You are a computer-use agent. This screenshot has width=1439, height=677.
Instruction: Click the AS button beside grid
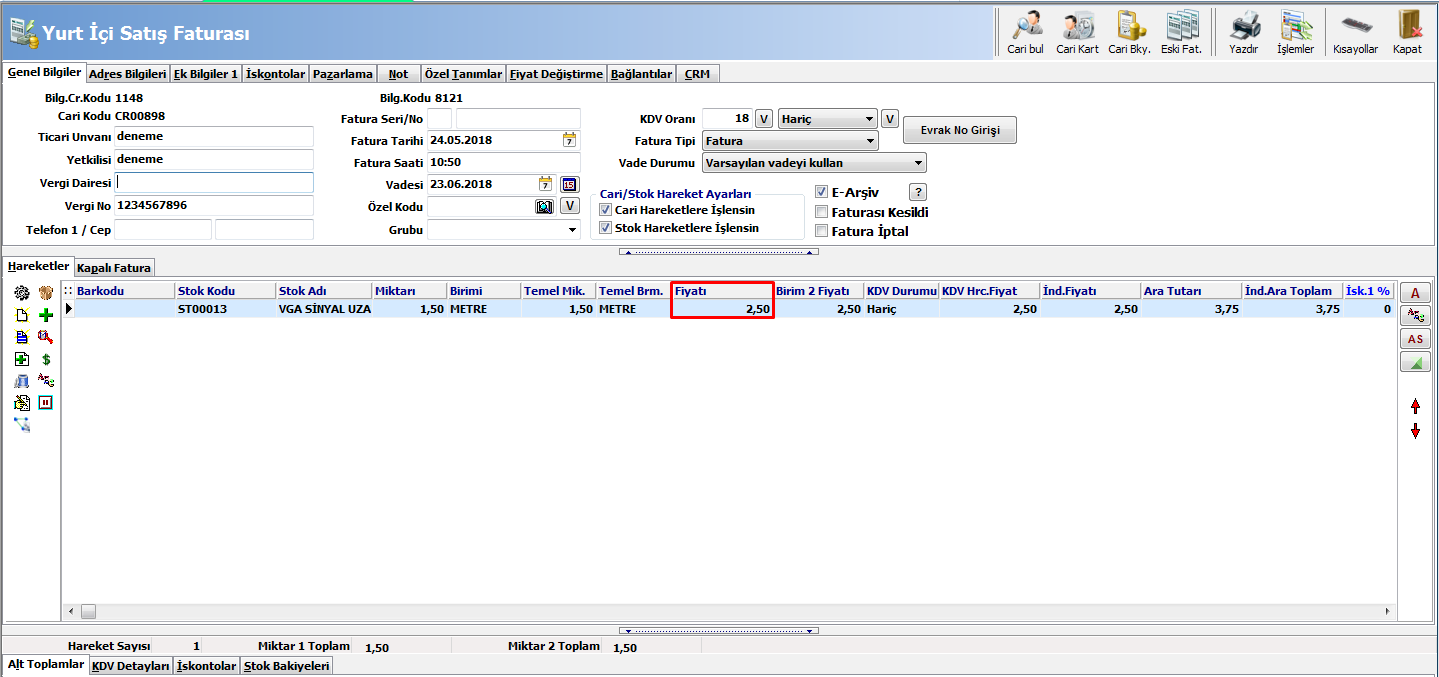click(x=1415, y=339)
